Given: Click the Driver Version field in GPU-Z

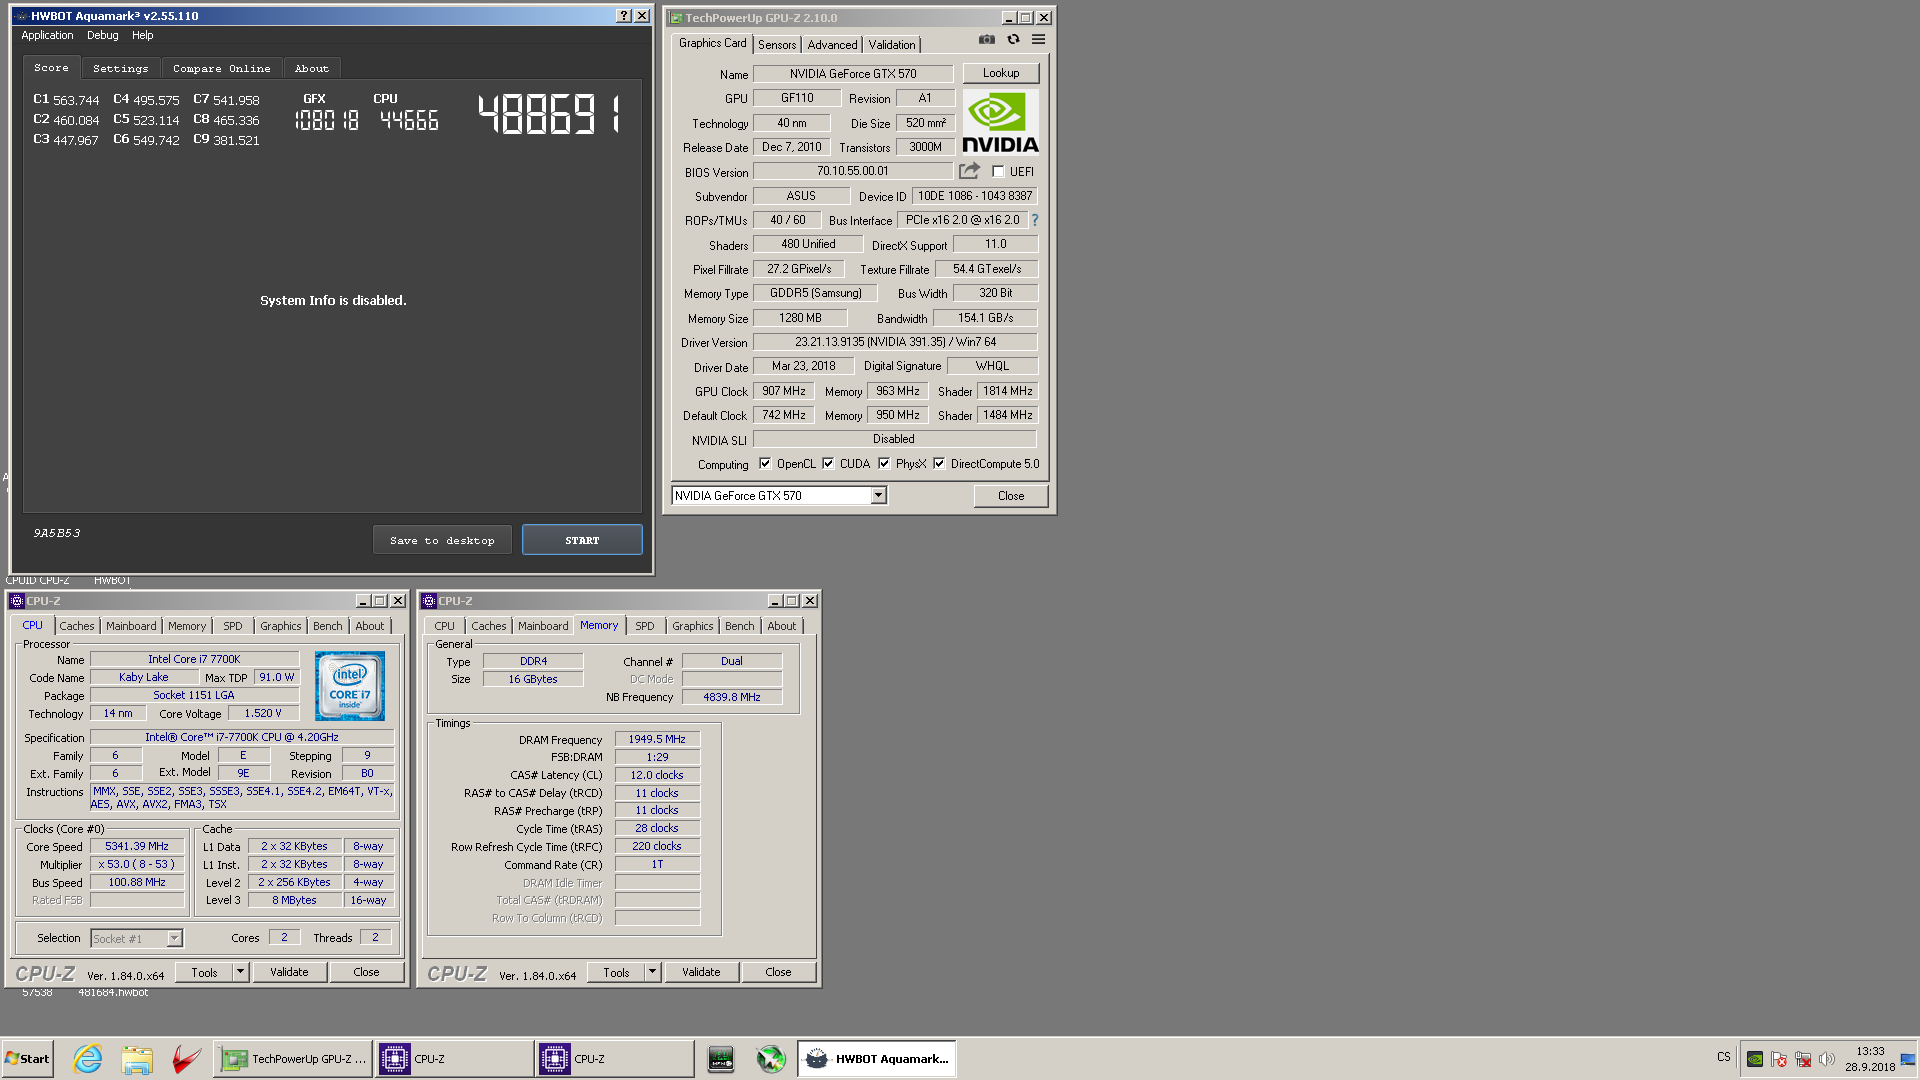Looking at the screenshot, I should tap(895, 342).
